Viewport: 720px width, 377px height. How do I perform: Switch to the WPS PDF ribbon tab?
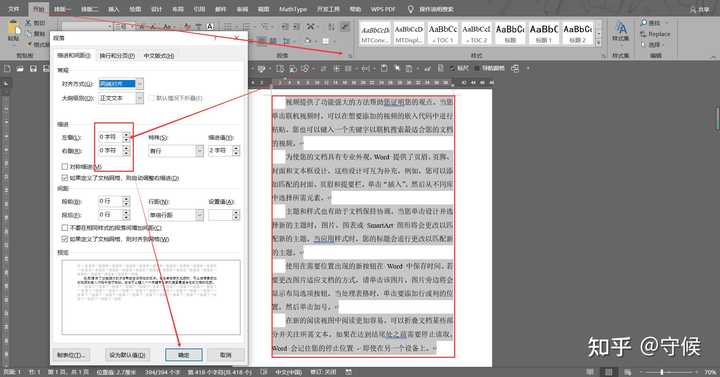(x=382, y=9)
